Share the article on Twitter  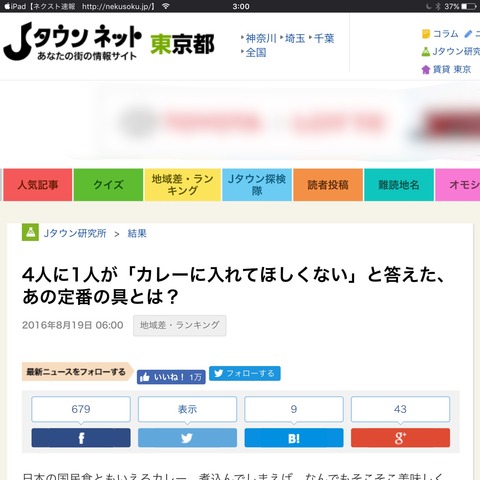[187, 438]
